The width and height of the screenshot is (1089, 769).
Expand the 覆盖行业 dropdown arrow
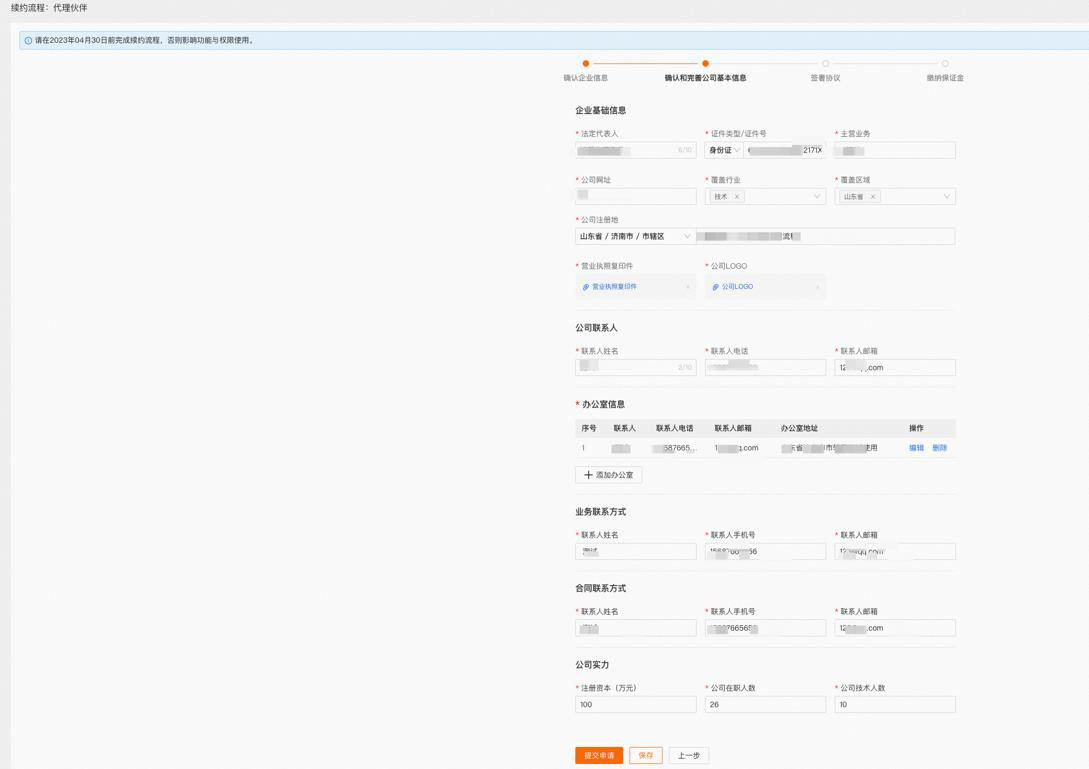817,197
